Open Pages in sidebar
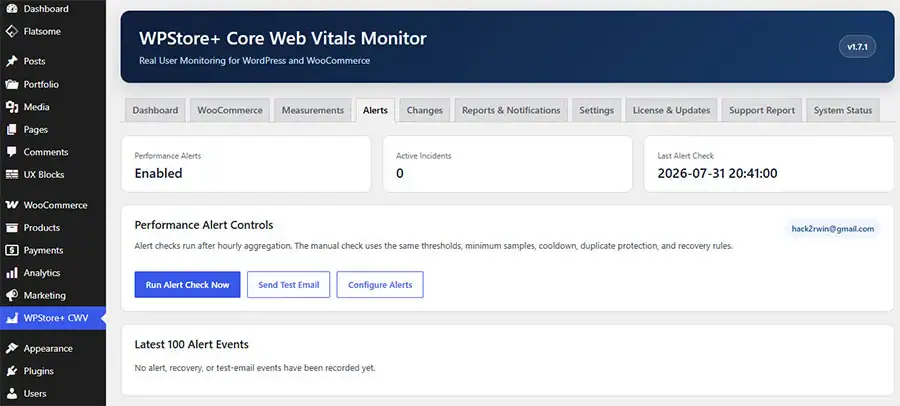 [53, 129]
